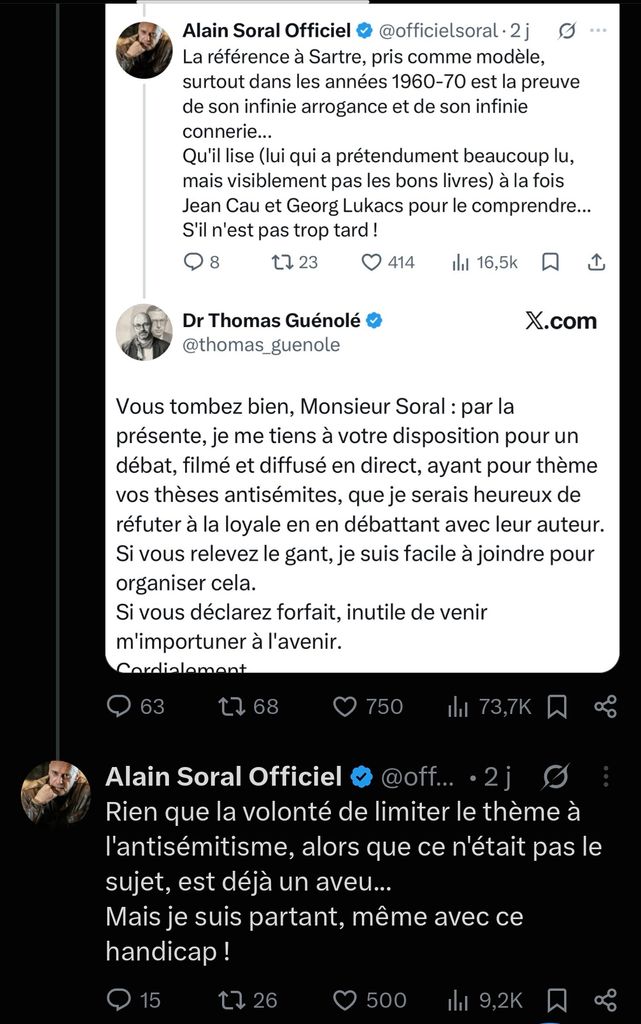641x1024 pixels.
Task: Open @thomas_guenole profile handle
Action: pyautogui.click(x=261, y=345)
